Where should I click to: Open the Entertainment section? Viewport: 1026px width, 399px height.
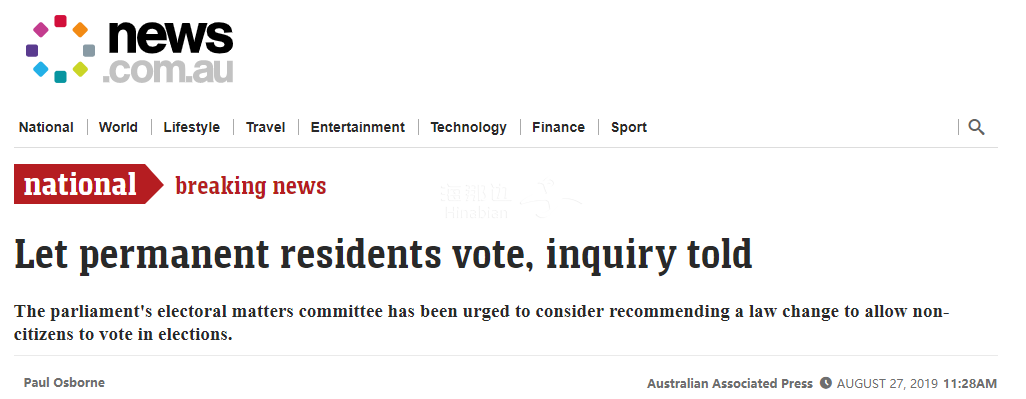(358, 128)
